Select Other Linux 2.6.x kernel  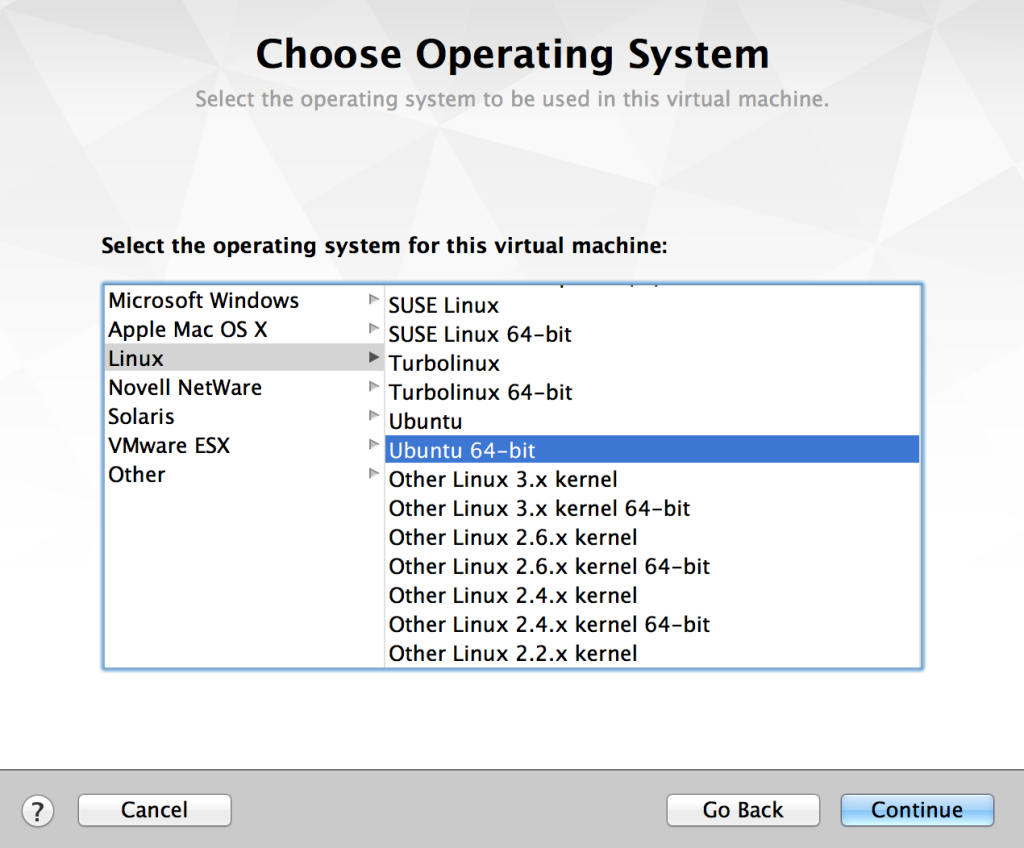click(512, 538)
